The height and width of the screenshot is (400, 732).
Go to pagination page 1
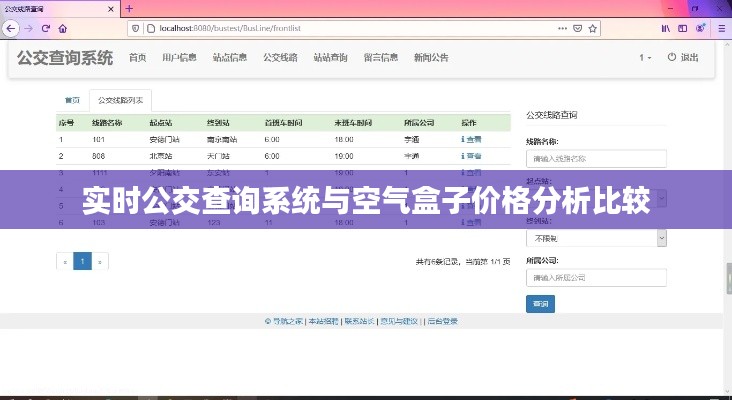tap(83, 262)
